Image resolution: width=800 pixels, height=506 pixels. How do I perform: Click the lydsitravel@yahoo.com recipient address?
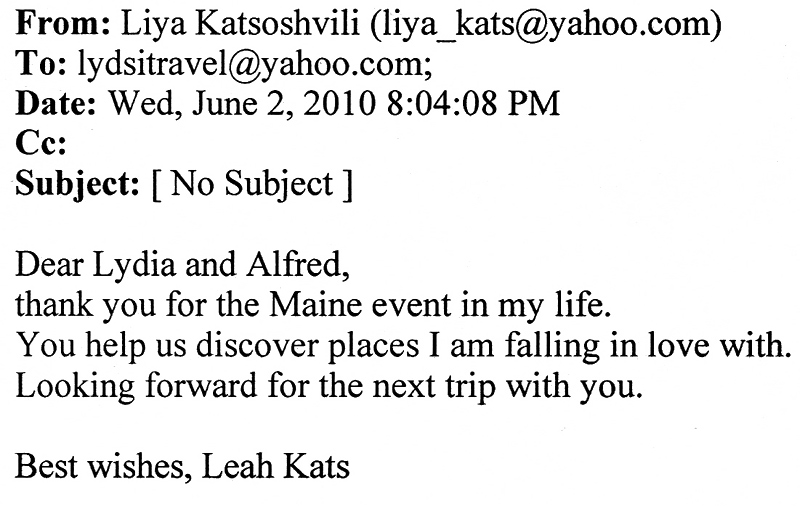click(x=255, y=65)
